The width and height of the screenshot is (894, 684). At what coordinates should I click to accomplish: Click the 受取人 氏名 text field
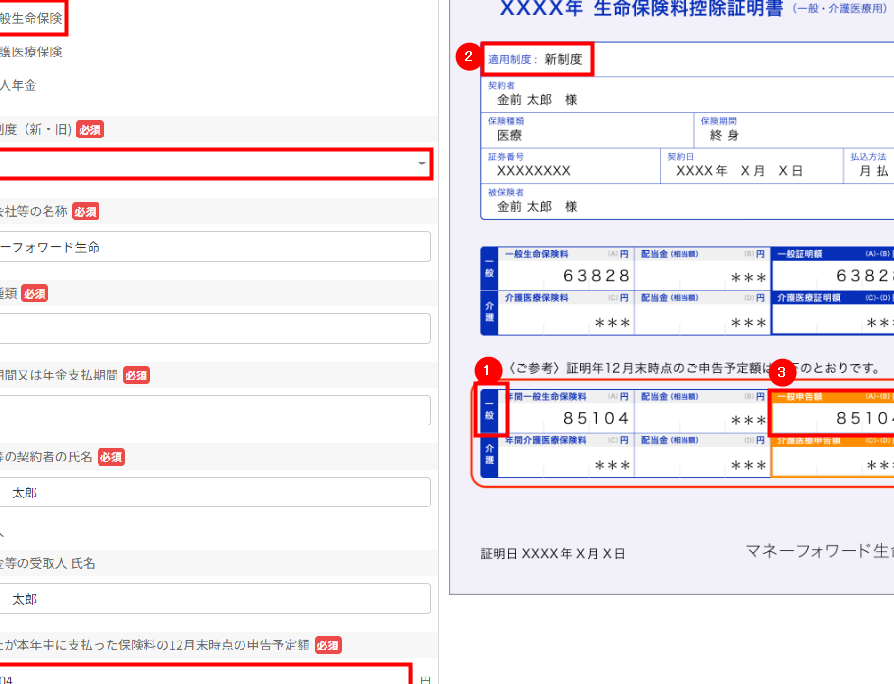click(215, 600)
